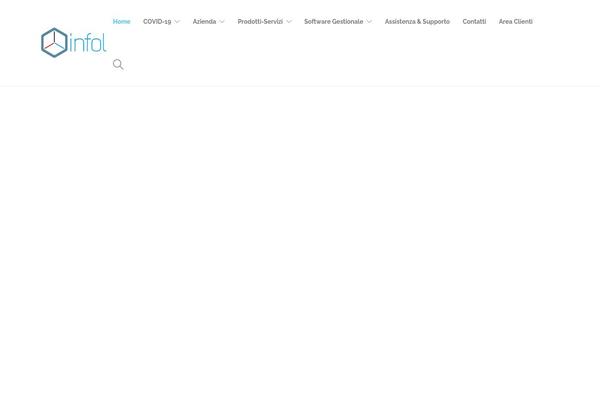Expand the Software Gestionale dropdown chevron
Screen dimensions: 600x400
(369, 22)
